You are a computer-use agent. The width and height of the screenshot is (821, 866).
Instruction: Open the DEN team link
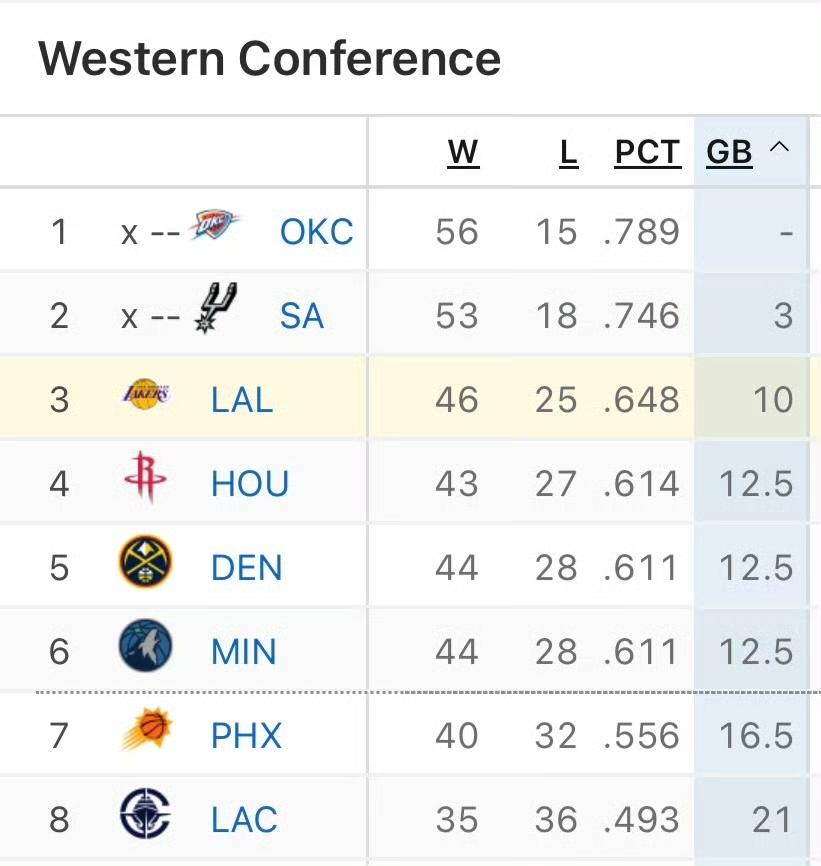246,566
